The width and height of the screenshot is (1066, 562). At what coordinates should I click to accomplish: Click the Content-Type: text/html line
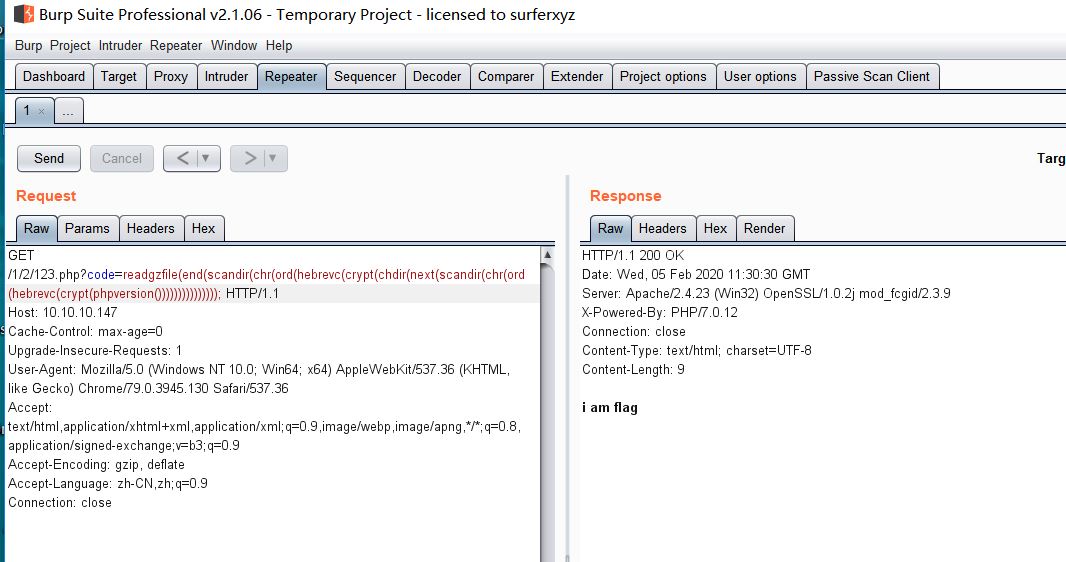click(x=697, y=351)
